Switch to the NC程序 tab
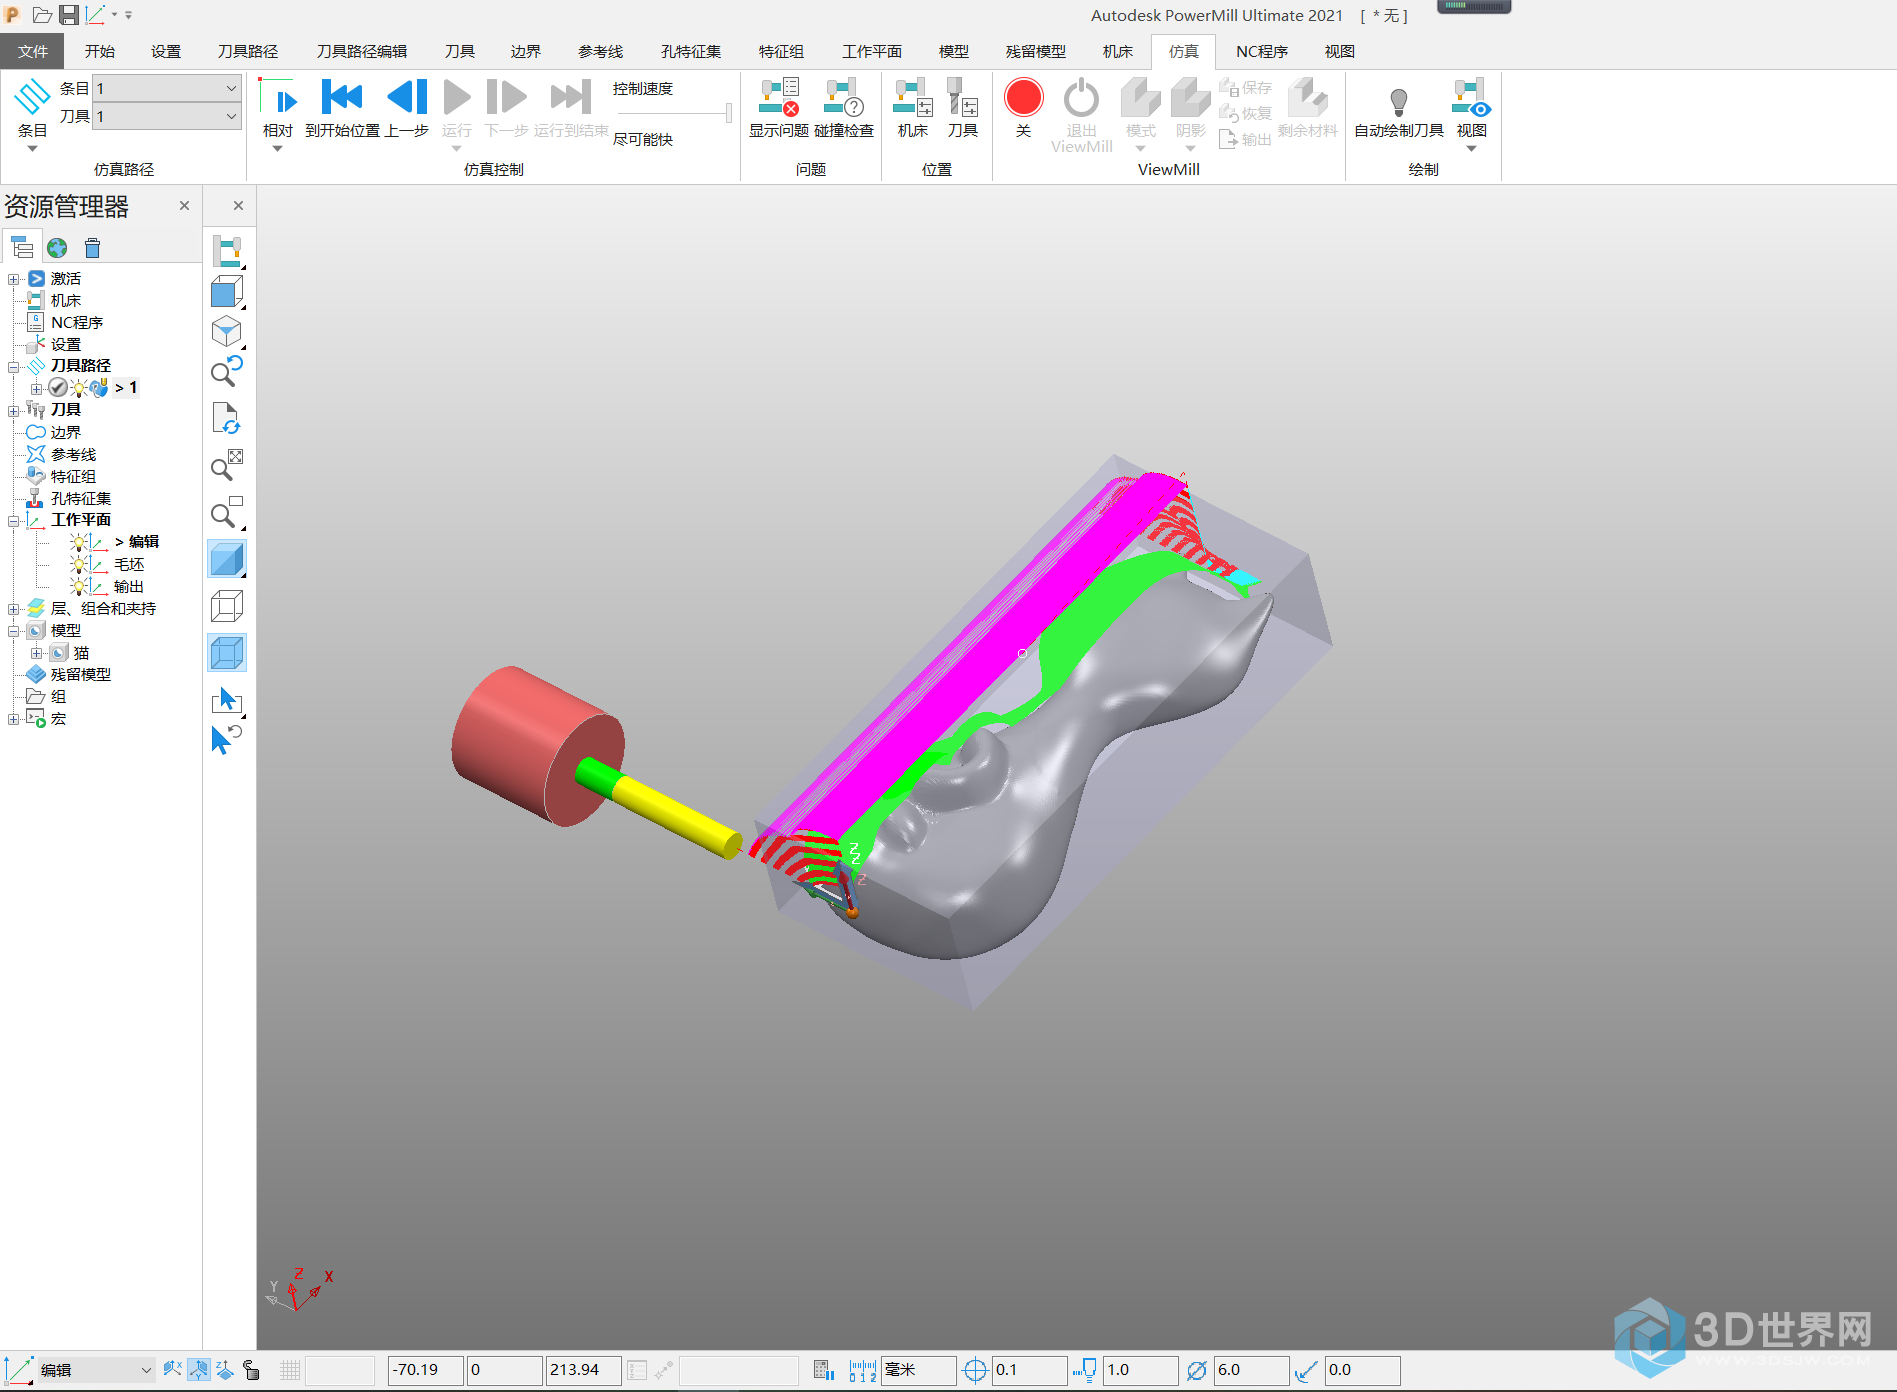This screenshot has height=1392, width=1897. [x=1261, y=51]
